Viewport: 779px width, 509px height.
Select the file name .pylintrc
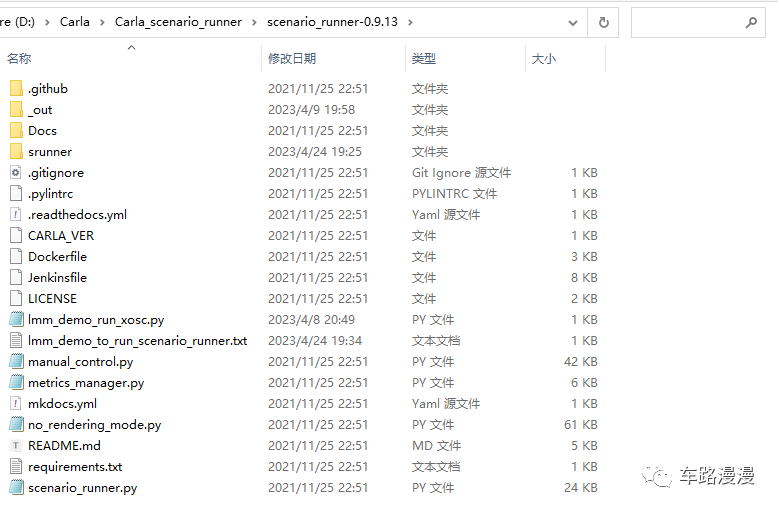(x=50, y=194)
